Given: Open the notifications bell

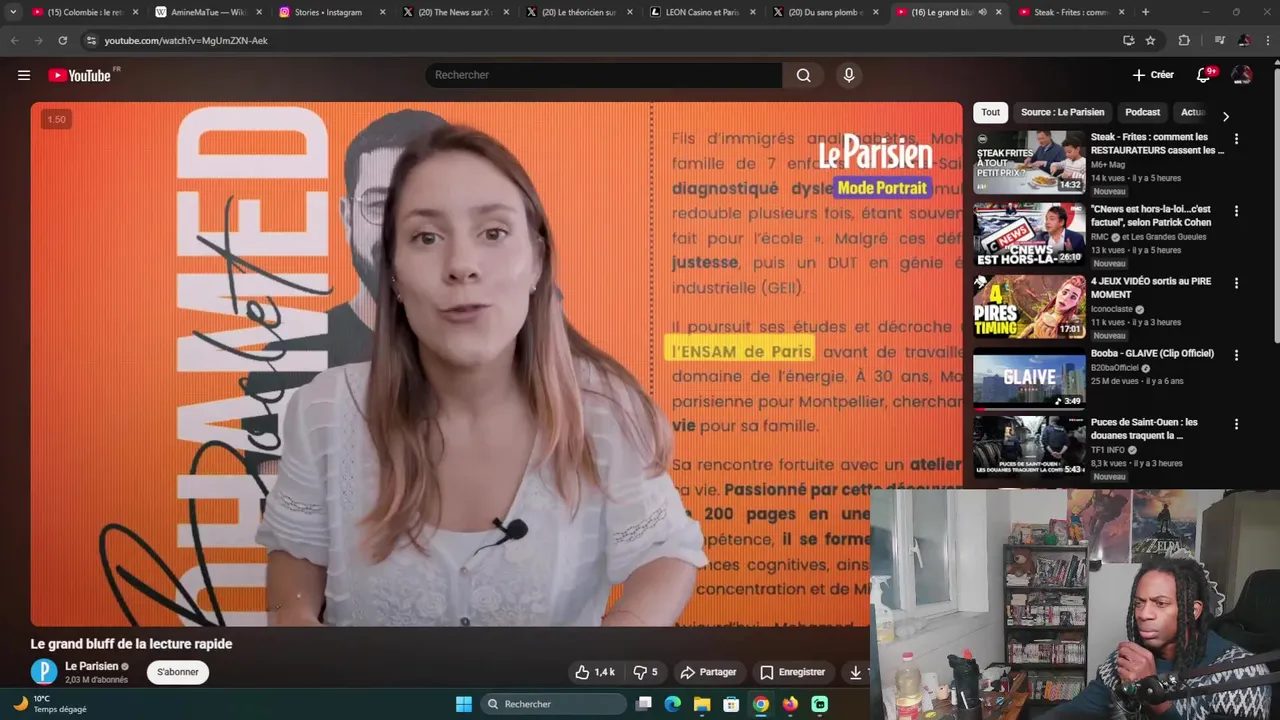Looking at the screenshot, I should pos(1204,75).
